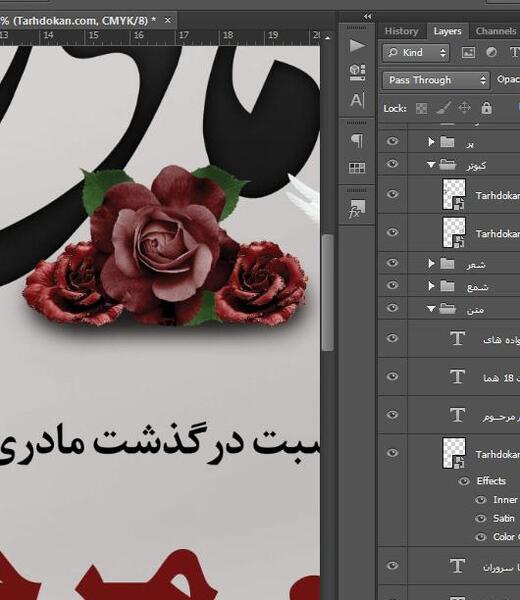
Task: Expand the پر layer group
Action: point(431,142)
